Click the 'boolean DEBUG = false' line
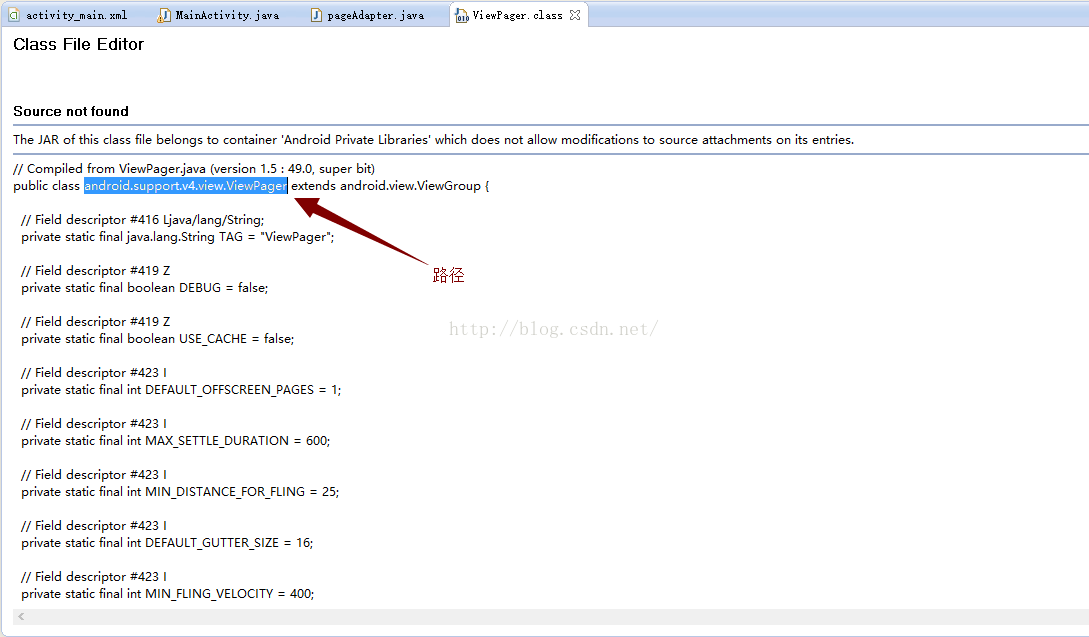 [144, 288]
